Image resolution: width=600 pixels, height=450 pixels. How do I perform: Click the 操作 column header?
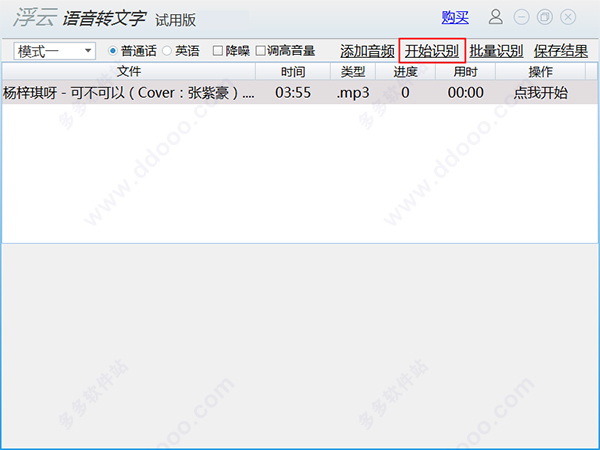[x=541, y=72]
